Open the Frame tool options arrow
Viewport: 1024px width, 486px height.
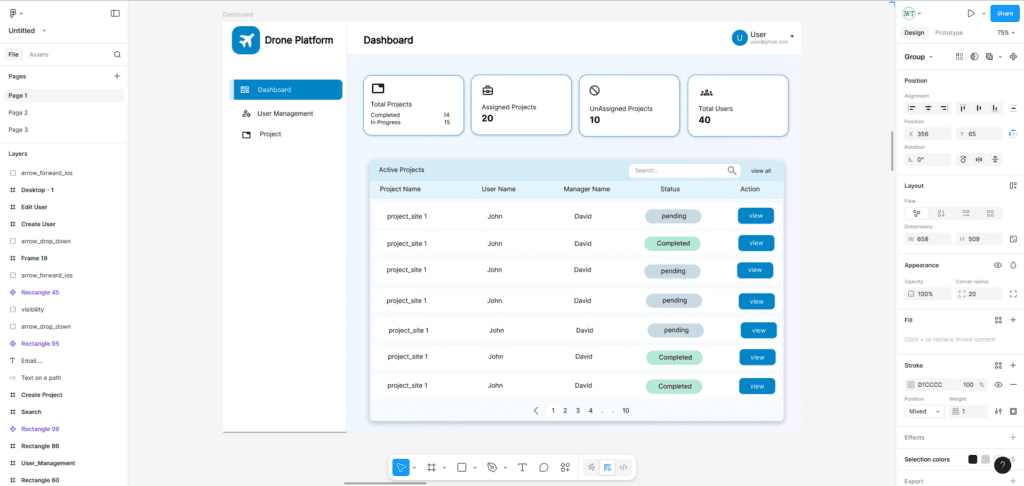445,468
